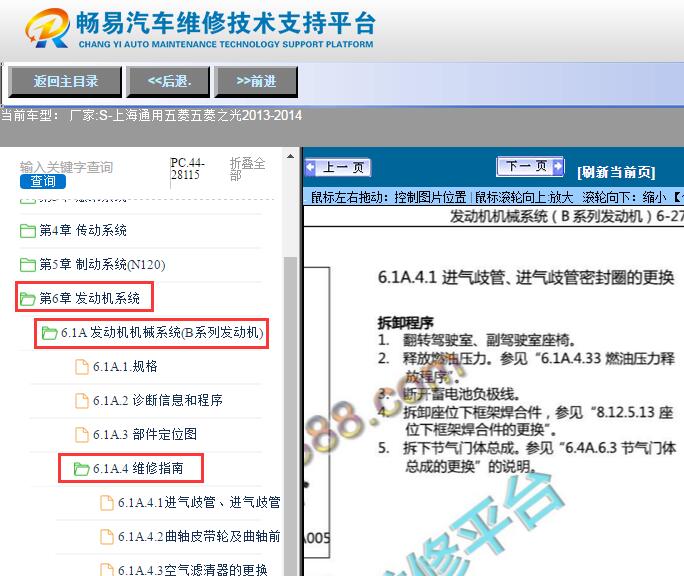Go back using the <<后退 button
The image size is (684, 576).
click(168, 82)
